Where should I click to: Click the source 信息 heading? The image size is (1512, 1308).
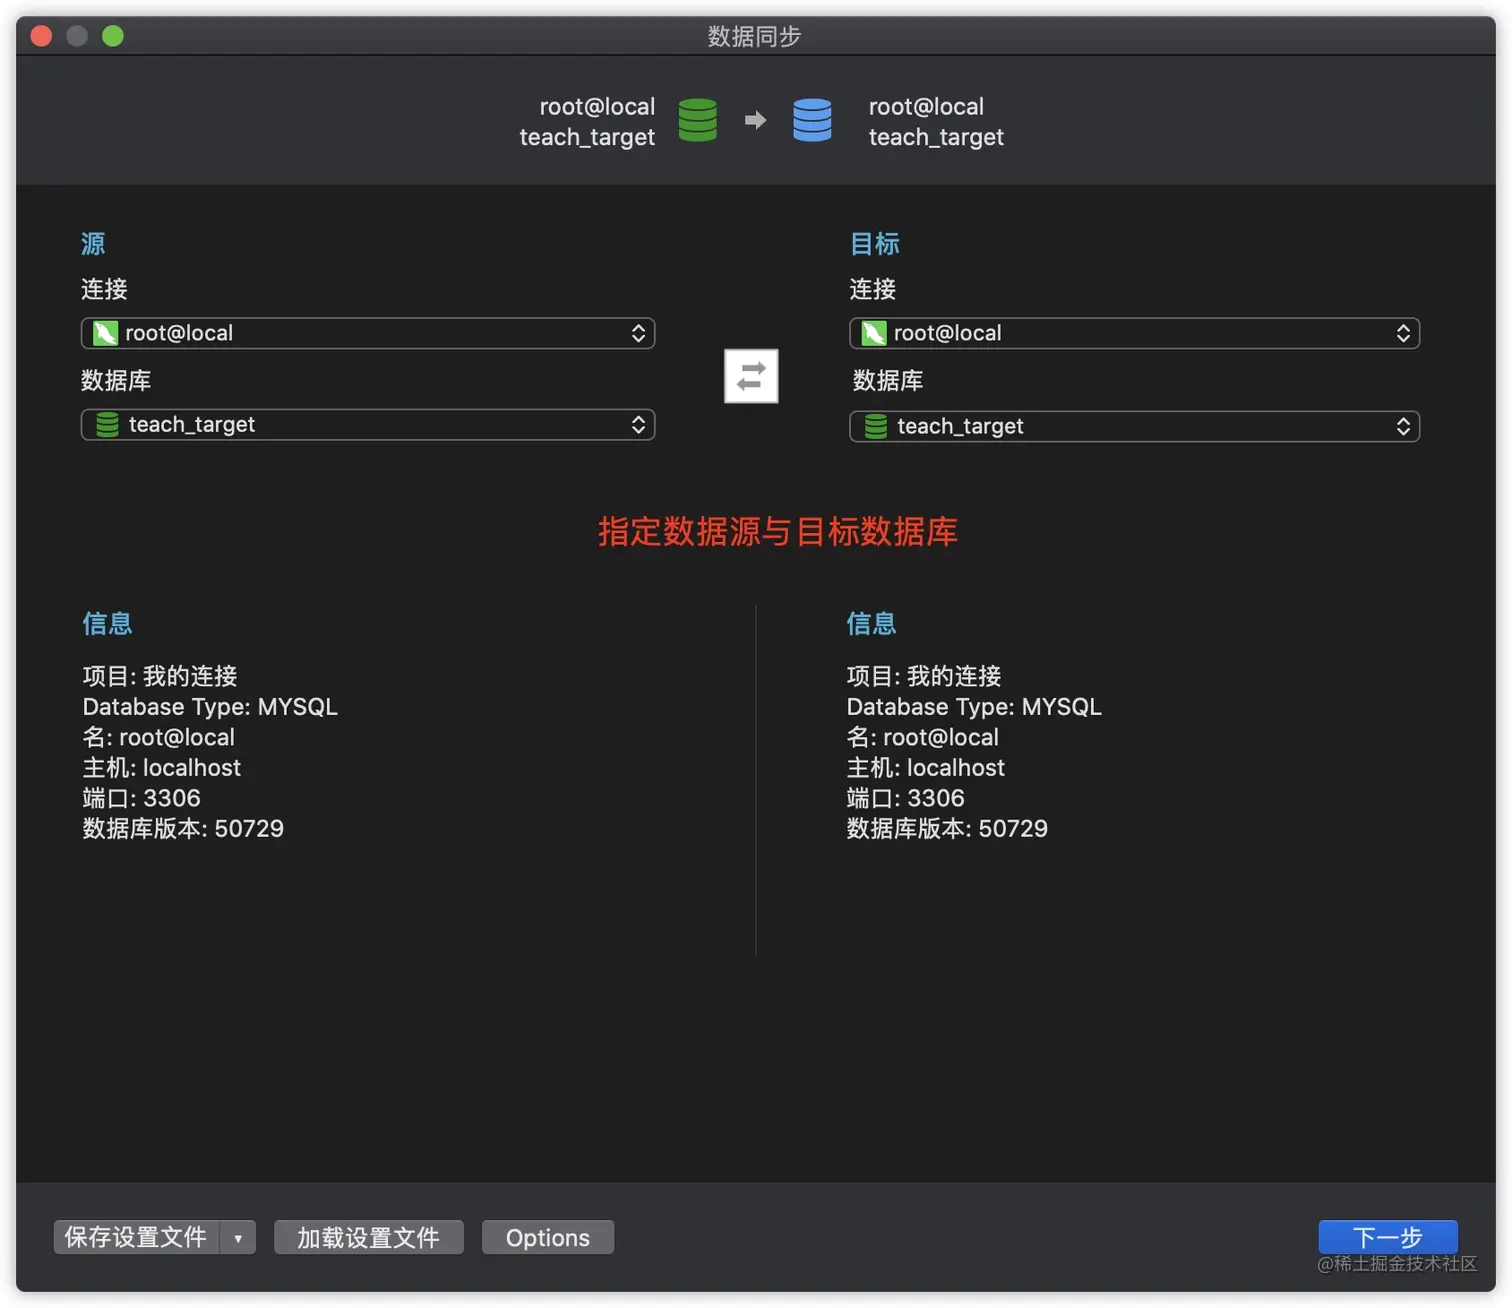(x=107, y=623)
